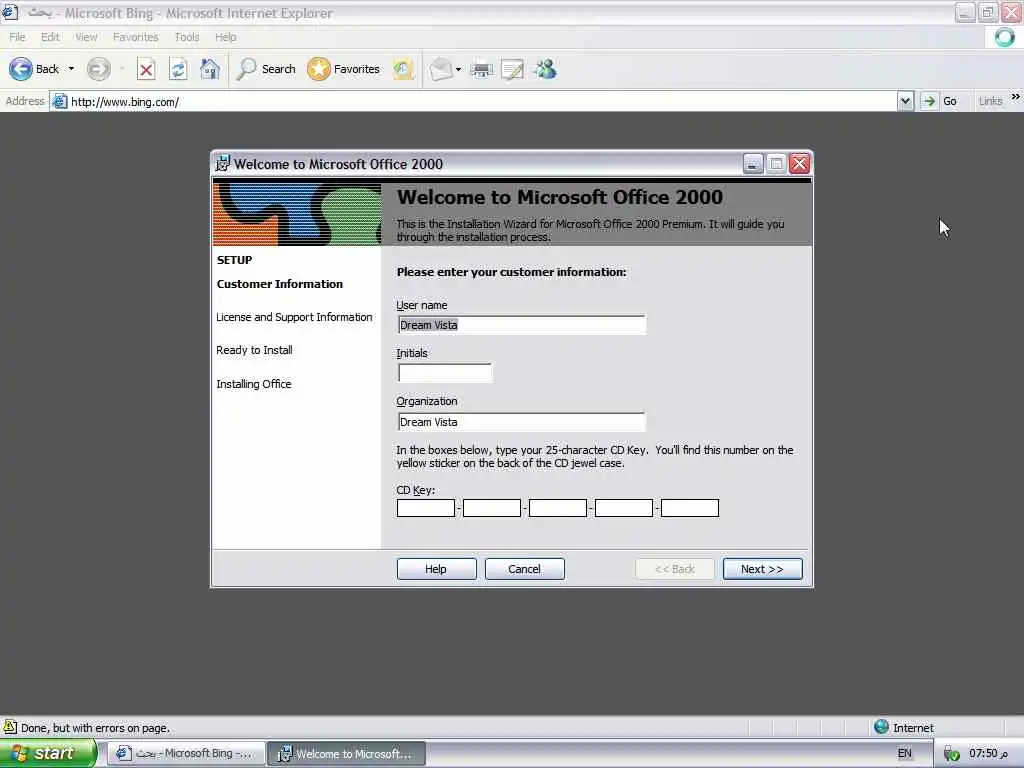Open the Favorites star toolbar button
This screenshot has height=768, width=1024.
[x=344, y=69]
